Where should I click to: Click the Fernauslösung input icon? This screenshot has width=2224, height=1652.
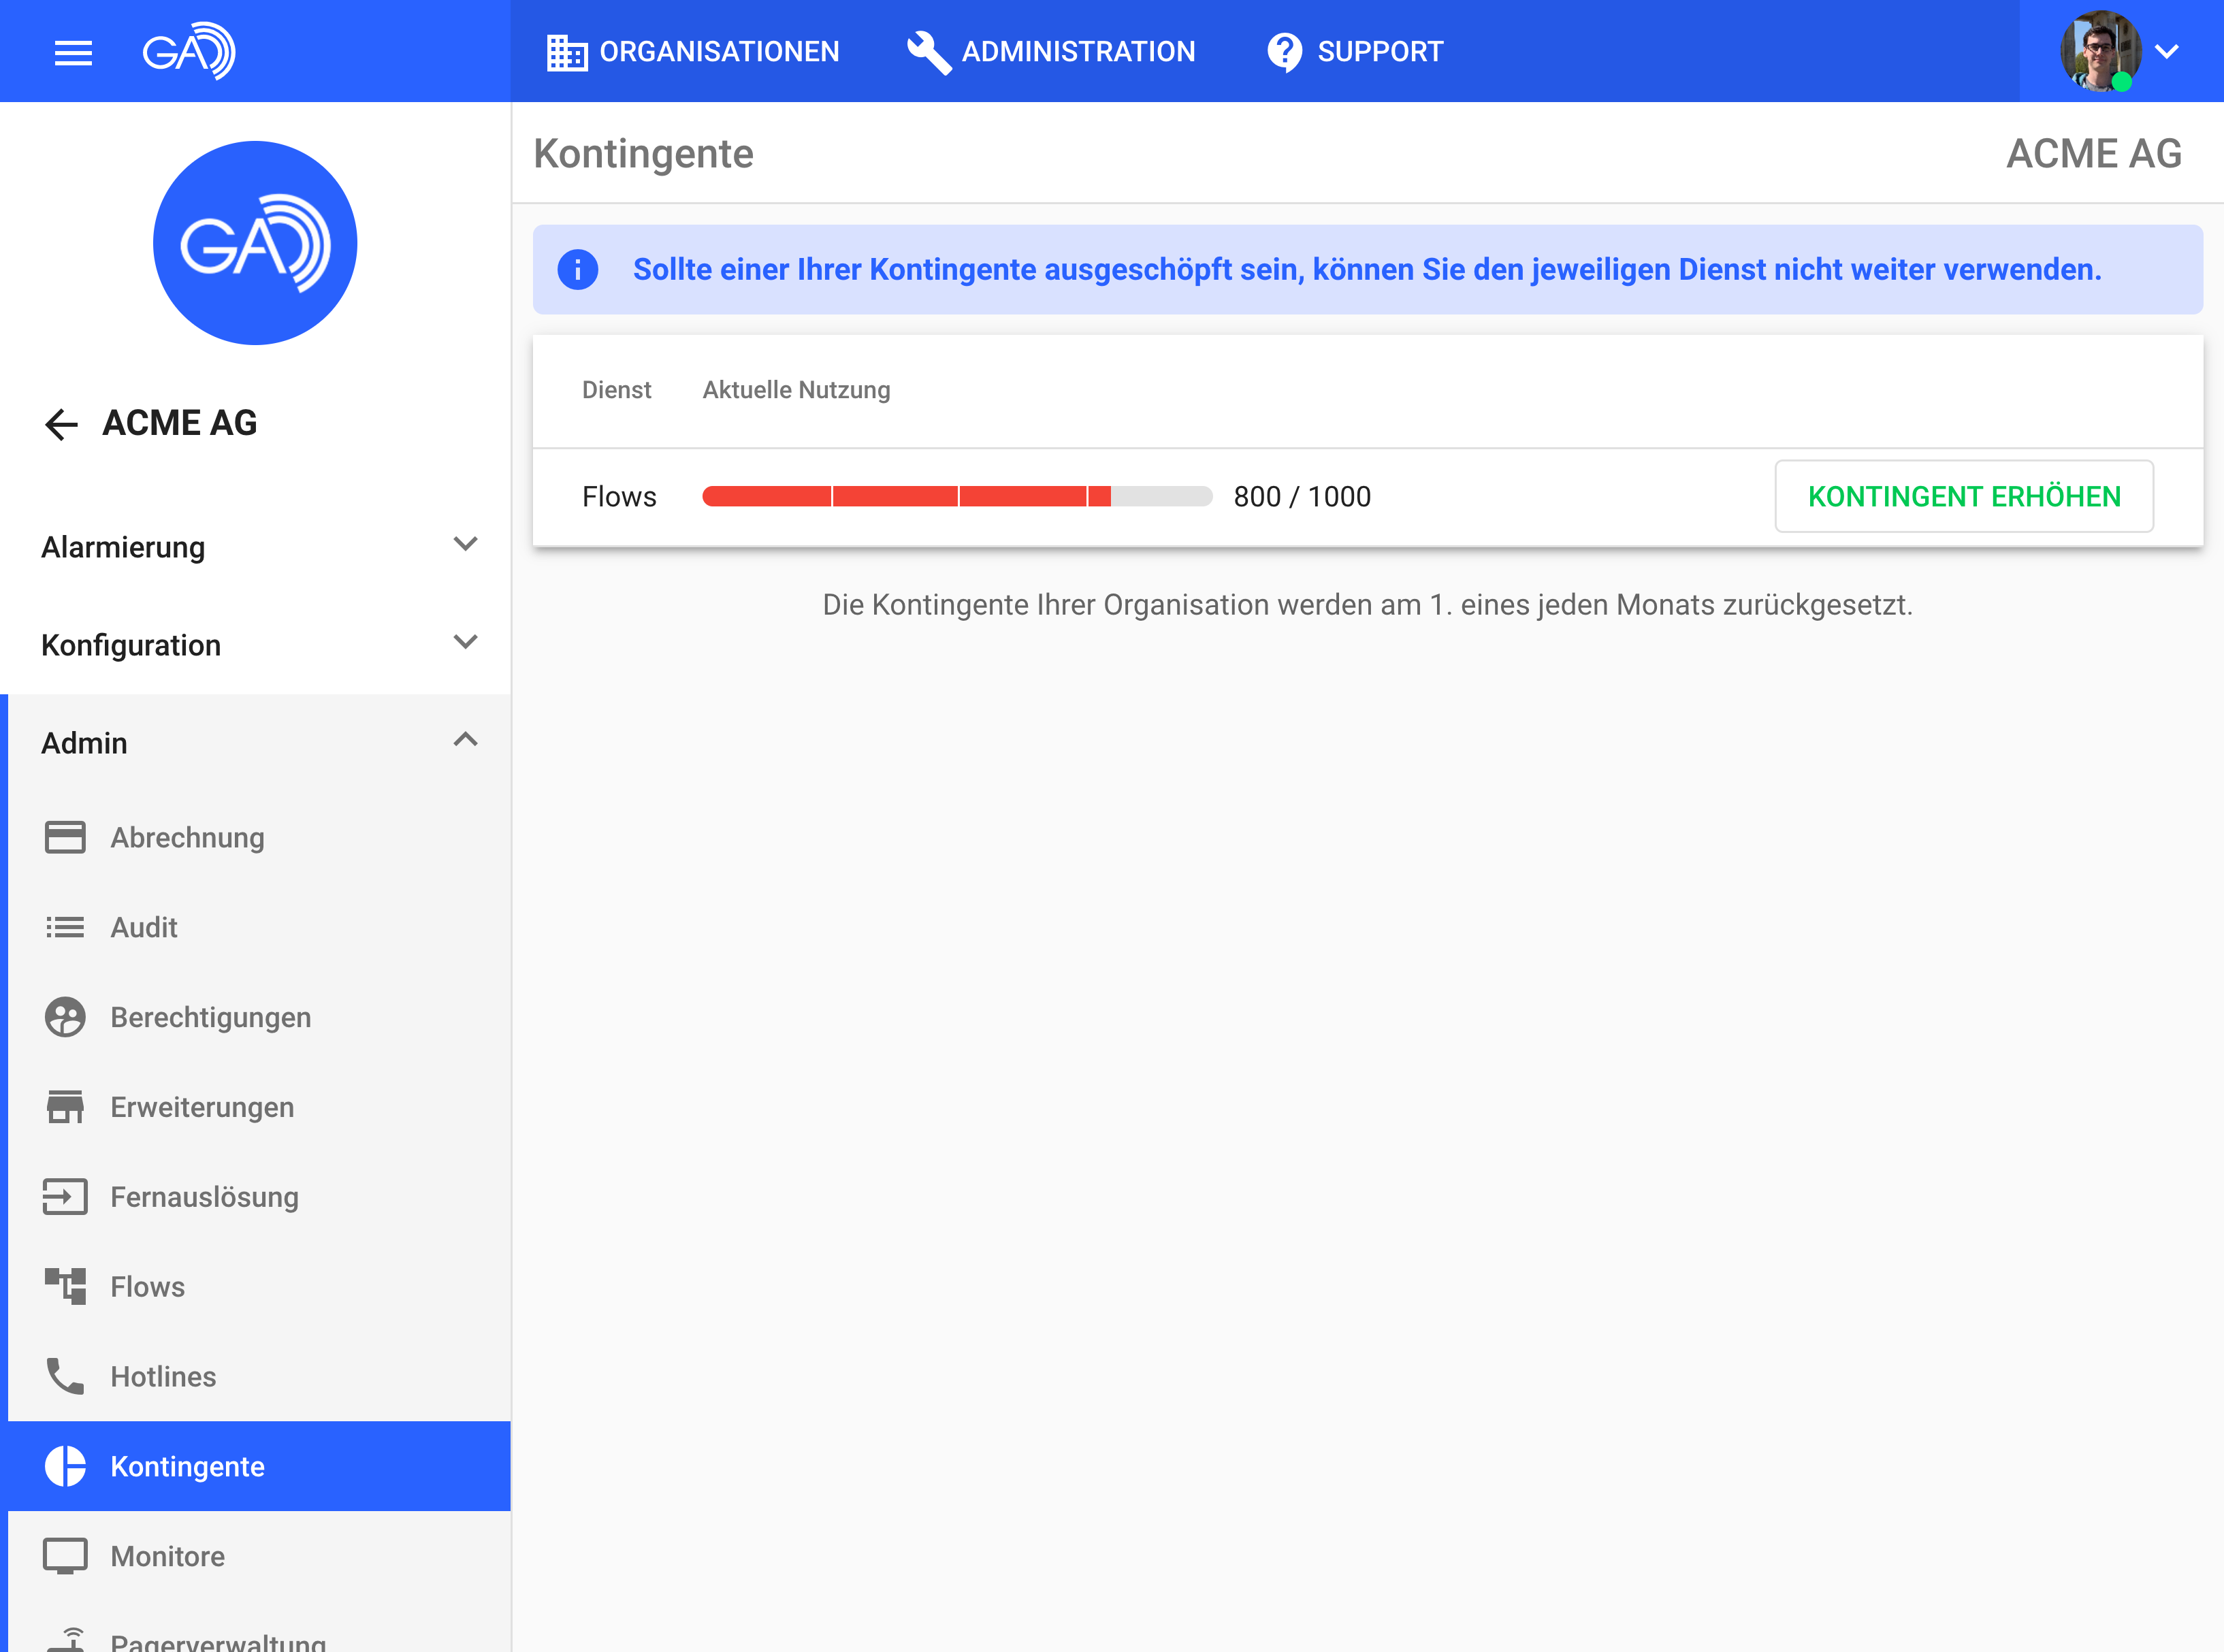[x=65, y=1197]
